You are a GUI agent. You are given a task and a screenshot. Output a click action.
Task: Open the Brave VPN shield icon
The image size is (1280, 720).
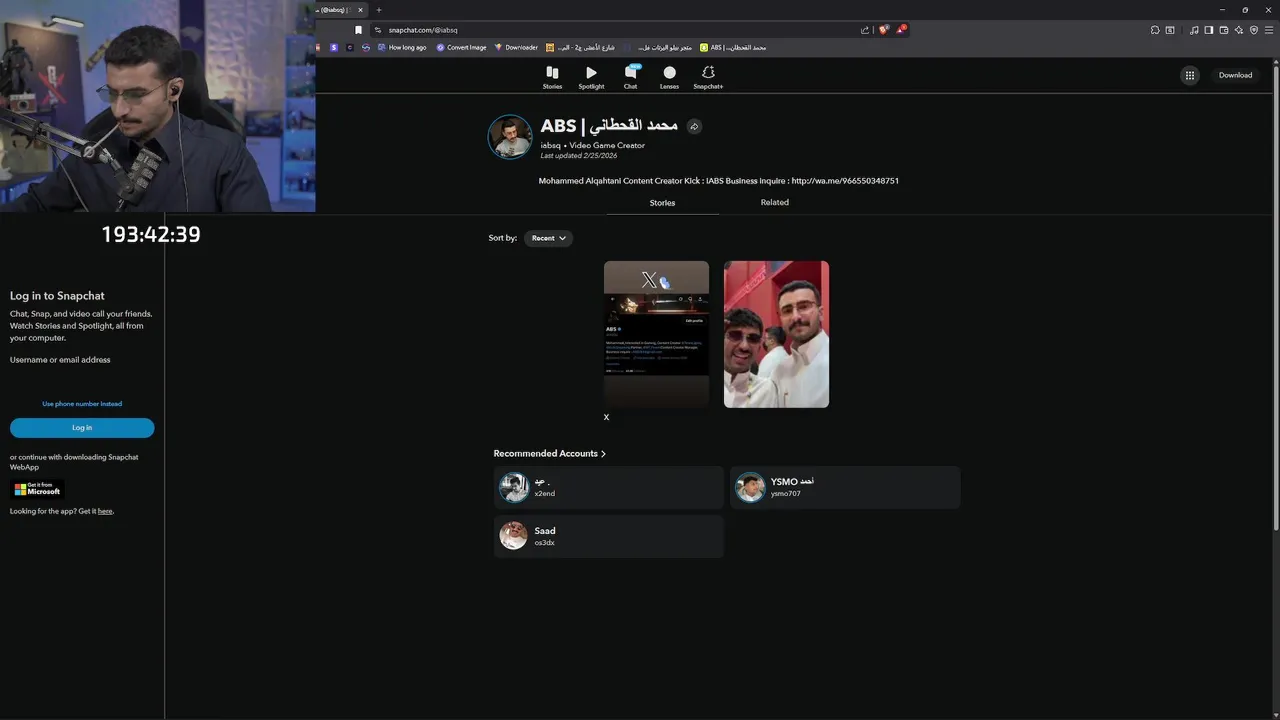click(x=1254, y=30)
